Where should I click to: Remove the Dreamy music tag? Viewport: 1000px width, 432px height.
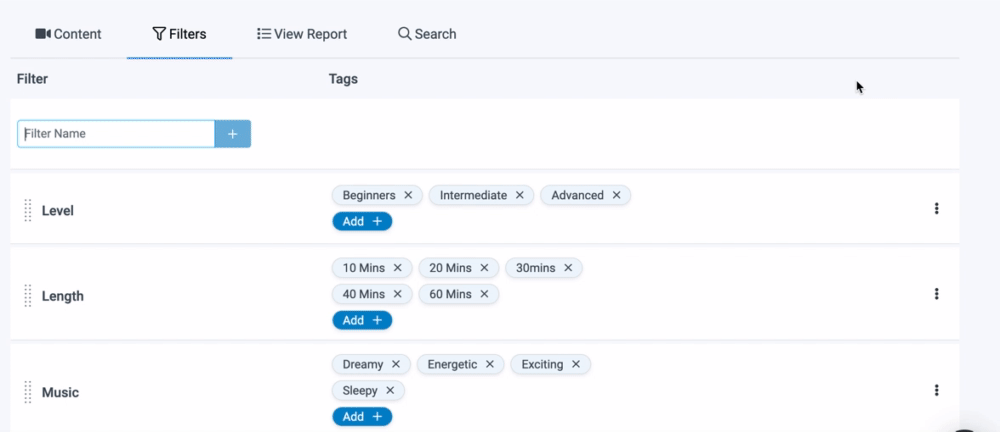[x=395, y=365]
